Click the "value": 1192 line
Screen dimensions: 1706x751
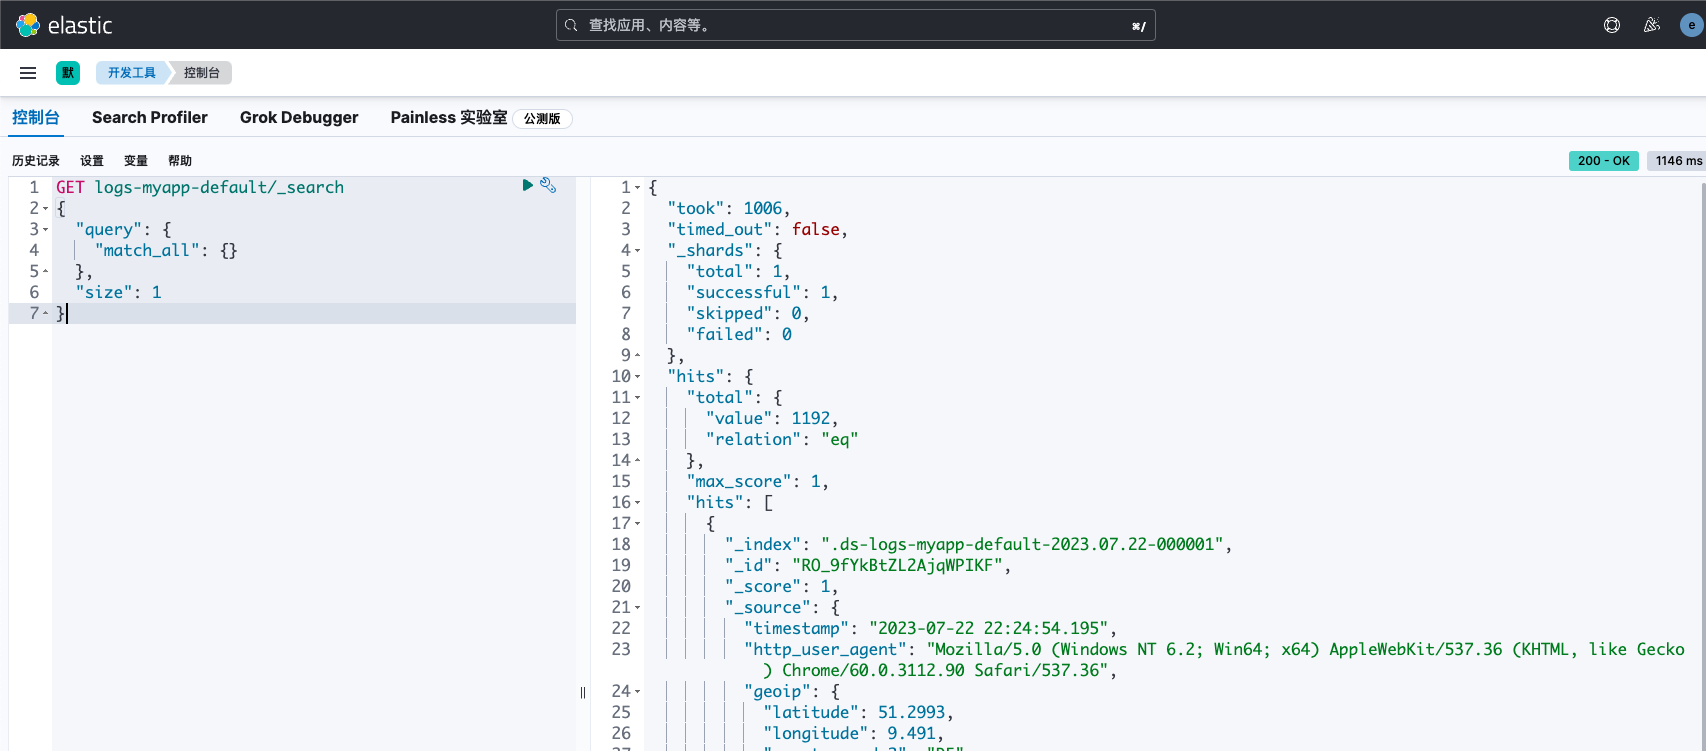772,418
